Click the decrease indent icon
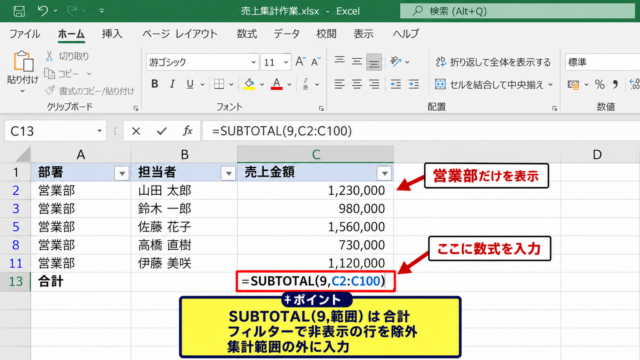The height and width of the screenshot is (360, 640). point(396,84)
